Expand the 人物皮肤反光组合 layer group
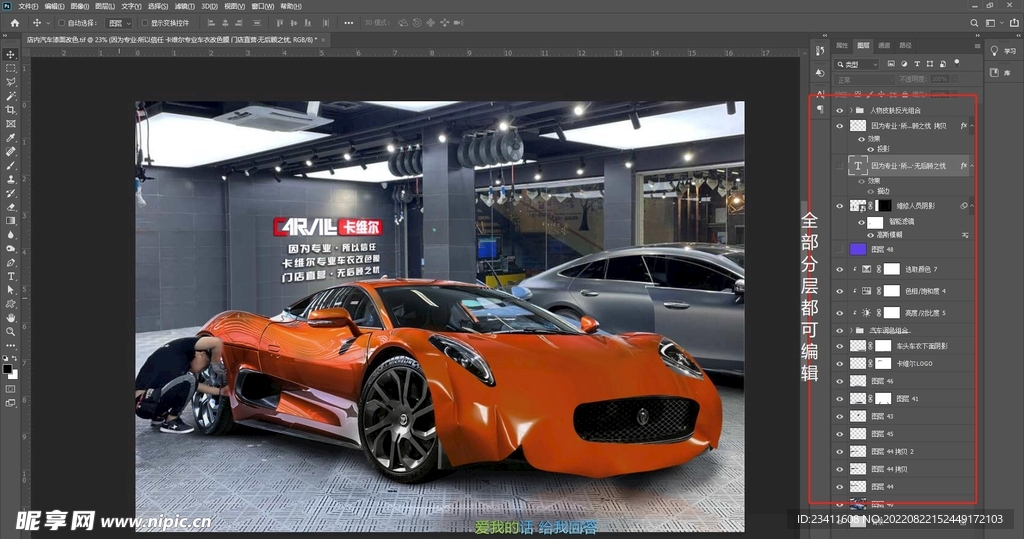The height and width of the screenshot is (539, 1024). pos(851,110)
